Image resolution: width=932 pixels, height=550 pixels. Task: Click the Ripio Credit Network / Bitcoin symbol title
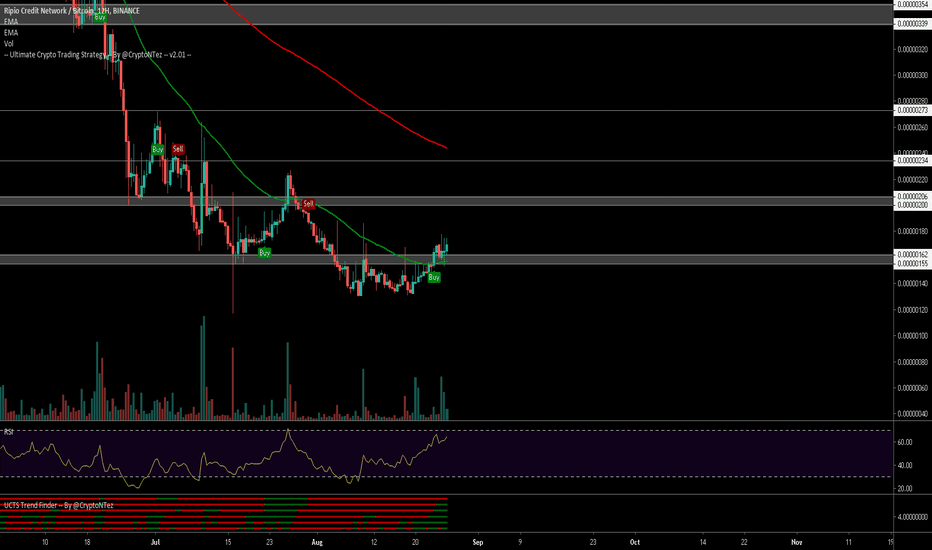71,11
